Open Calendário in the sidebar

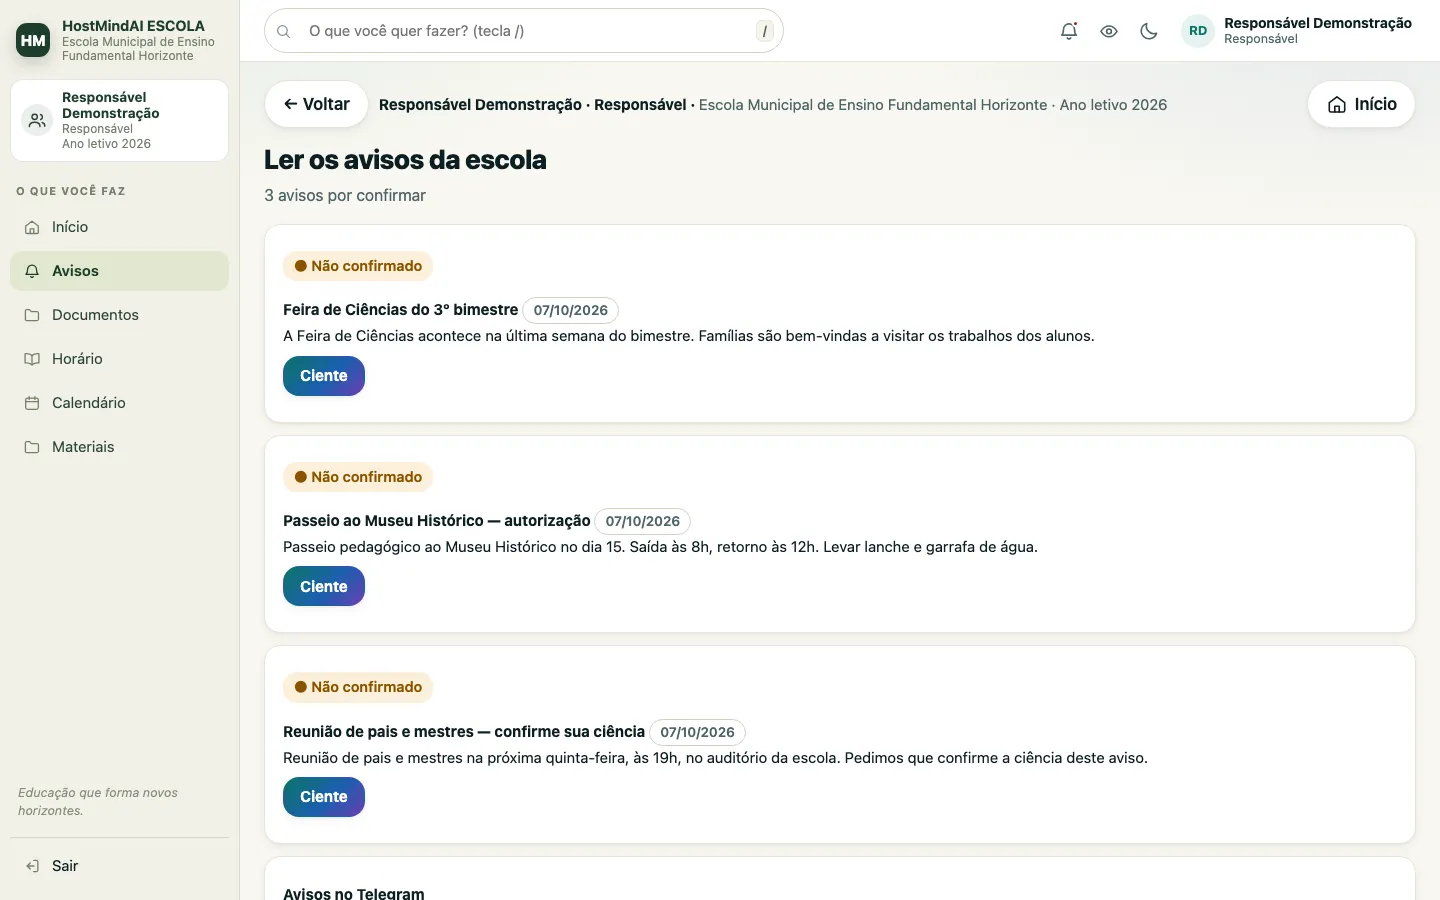(120, 403)
